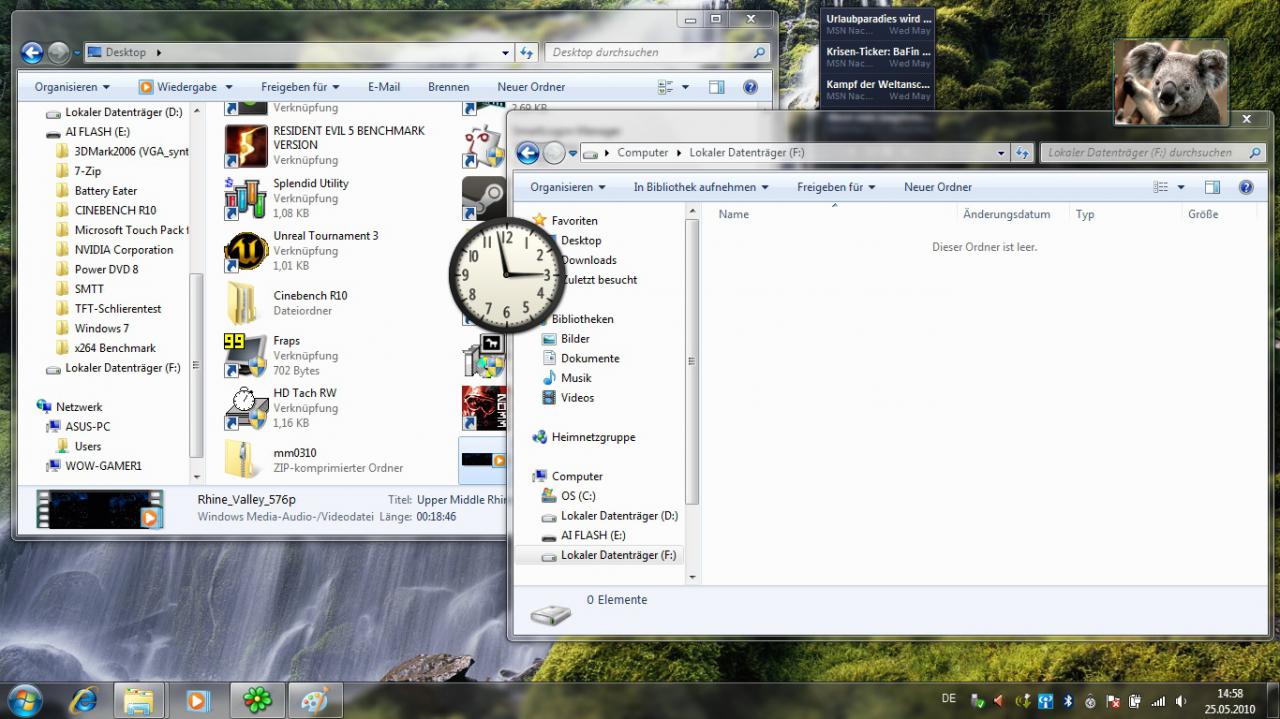The height and width of the screenshot is (719, 1280).
Task: Select the Unreal Tournament 3 icon
Action: (x=245, y=251)
